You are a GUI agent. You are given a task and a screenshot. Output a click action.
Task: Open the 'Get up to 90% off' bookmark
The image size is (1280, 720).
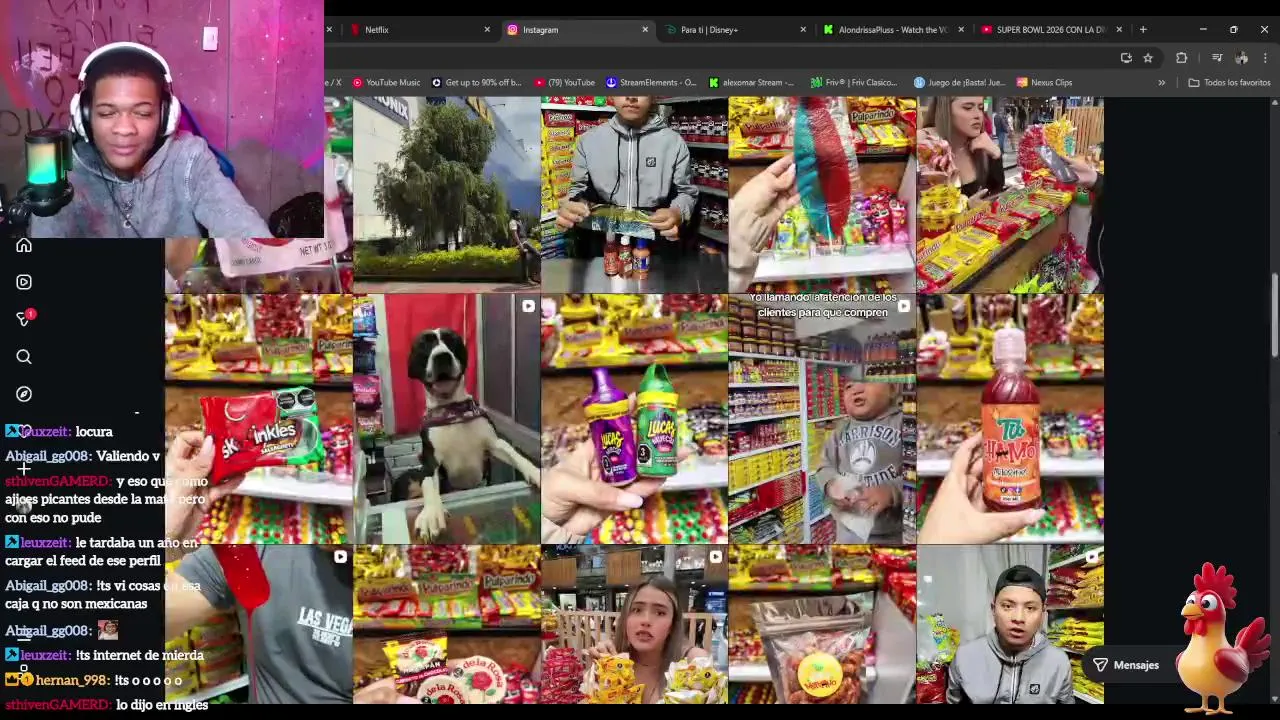[476, 82]
